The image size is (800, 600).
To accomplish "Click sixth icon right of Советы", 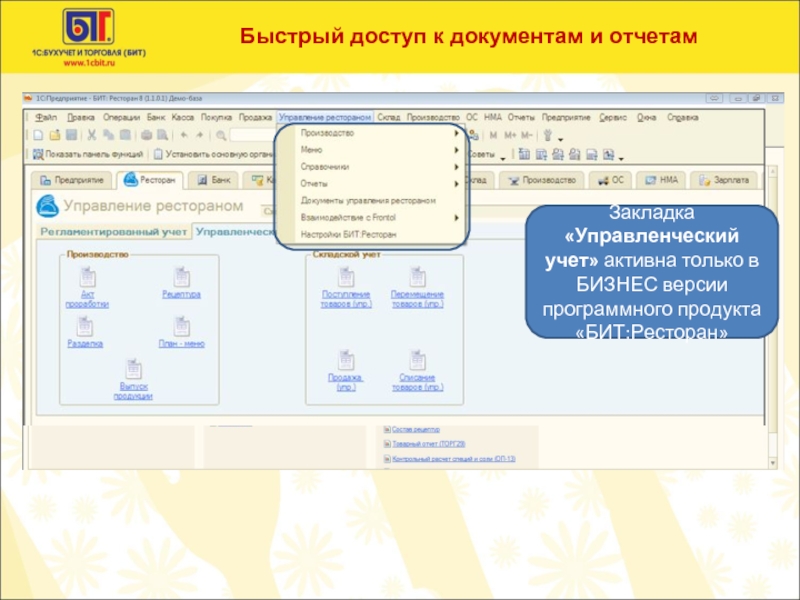I will click(x=608, y=154).
